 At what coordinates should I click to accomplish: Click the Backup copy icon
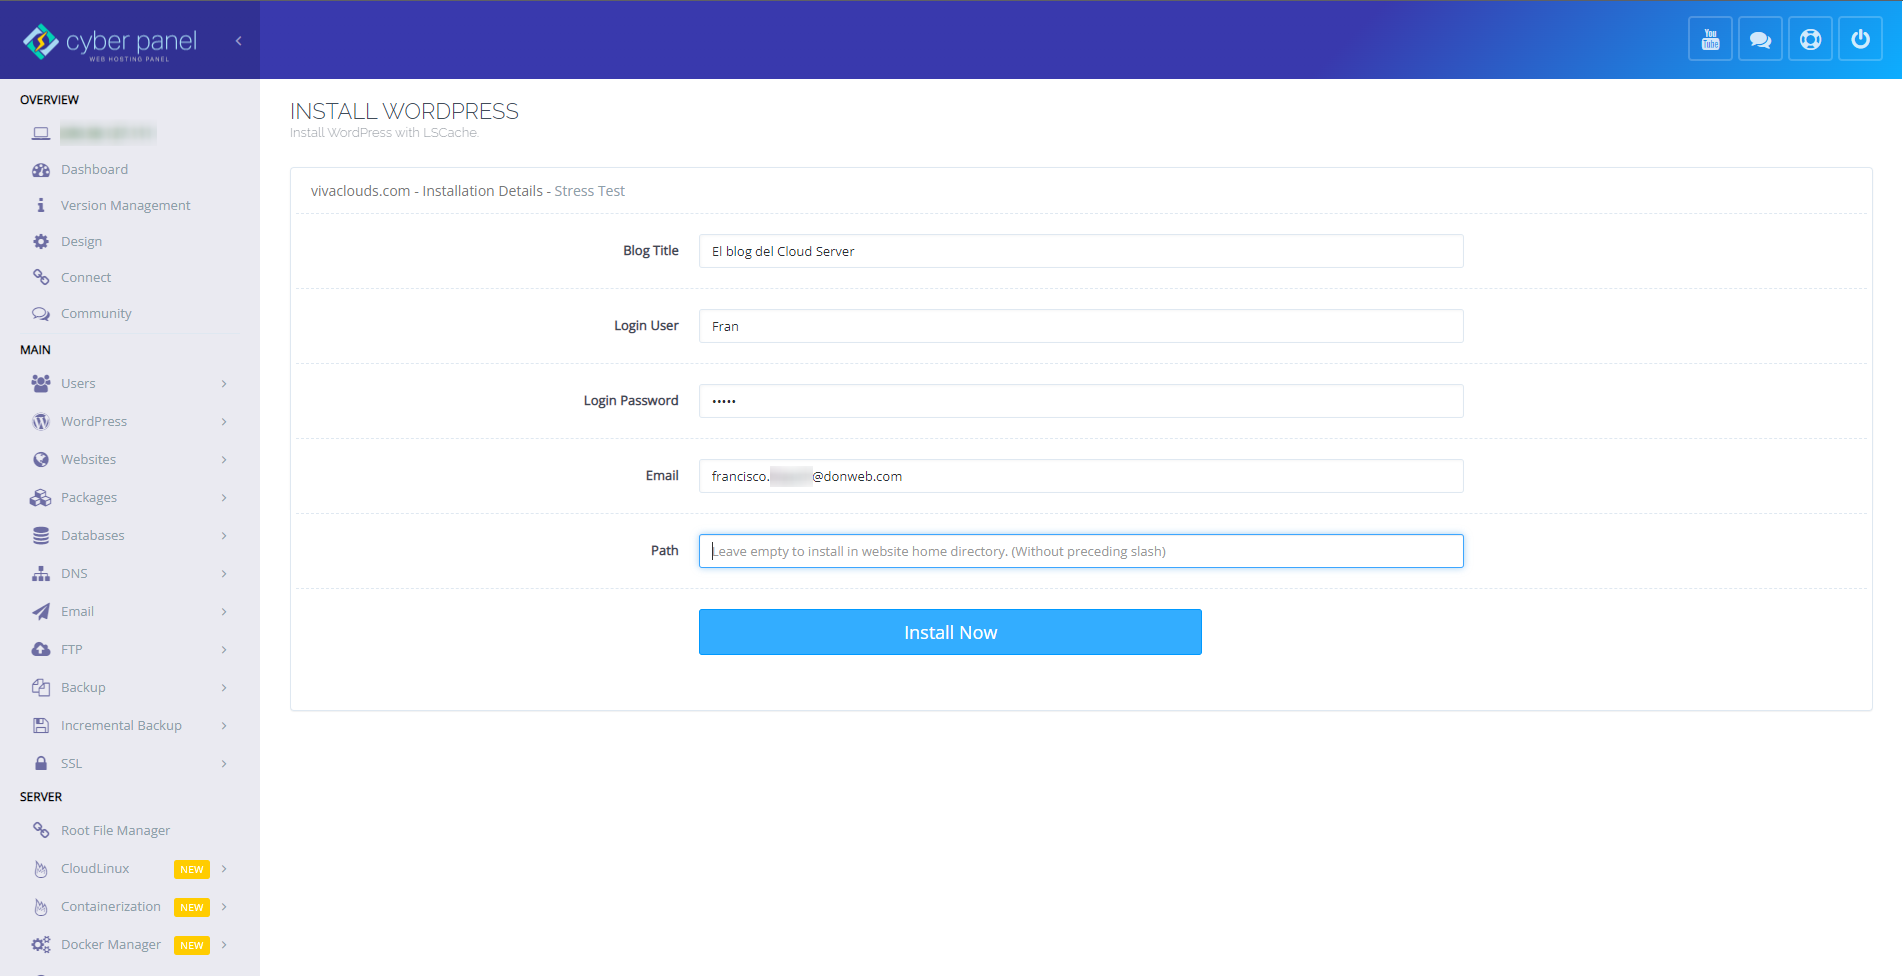tap(41, 687)
